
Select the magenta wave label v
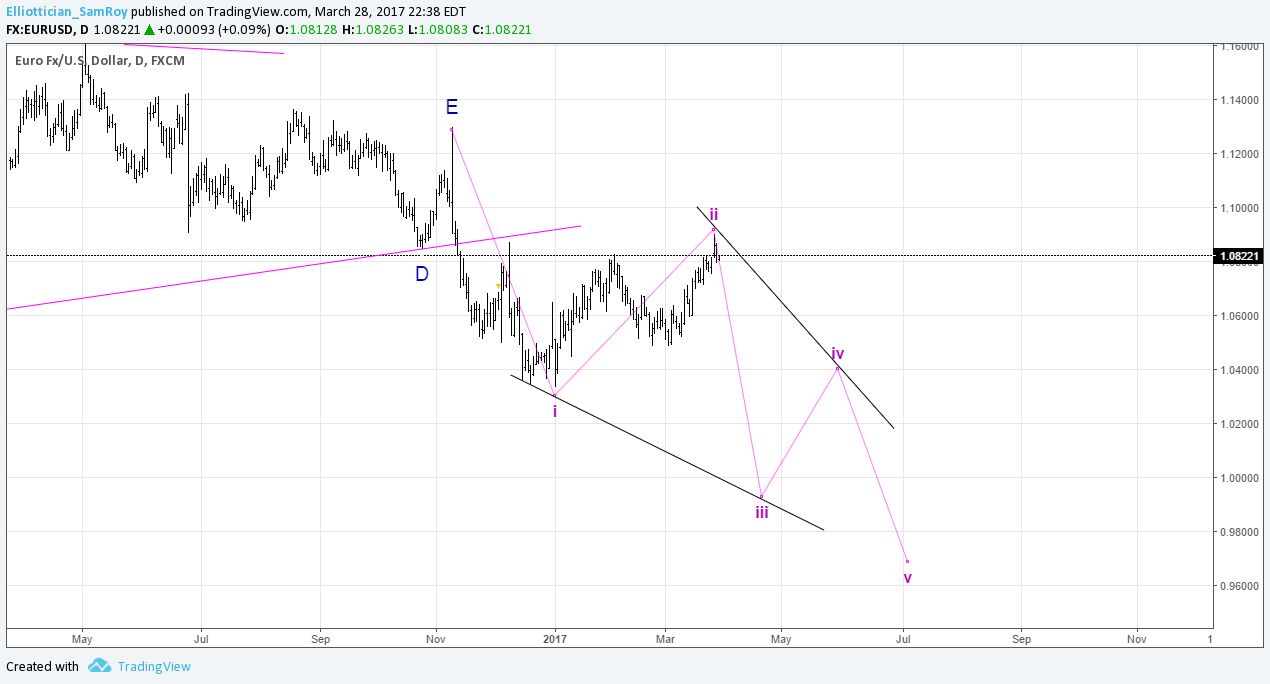tap(907, 578)
